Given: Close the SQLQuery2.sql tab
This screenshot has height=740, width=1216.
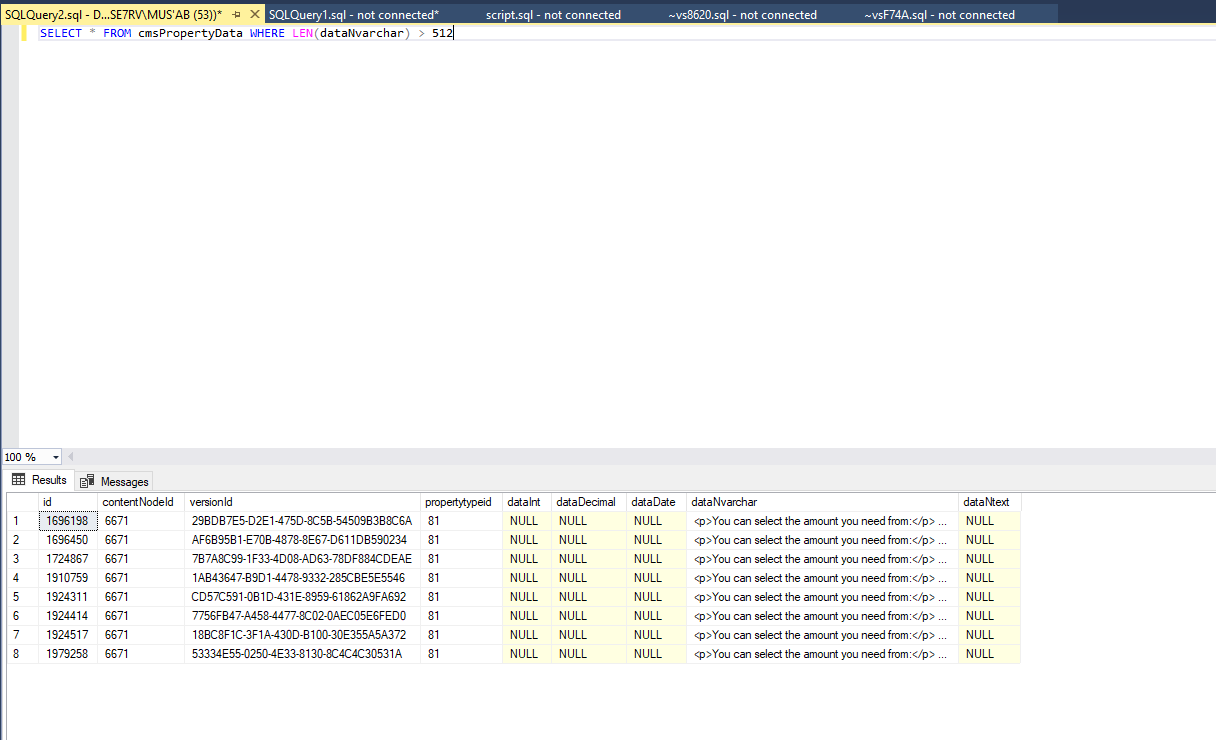Looking at the screenshot, I should click(x=254, y=15).
